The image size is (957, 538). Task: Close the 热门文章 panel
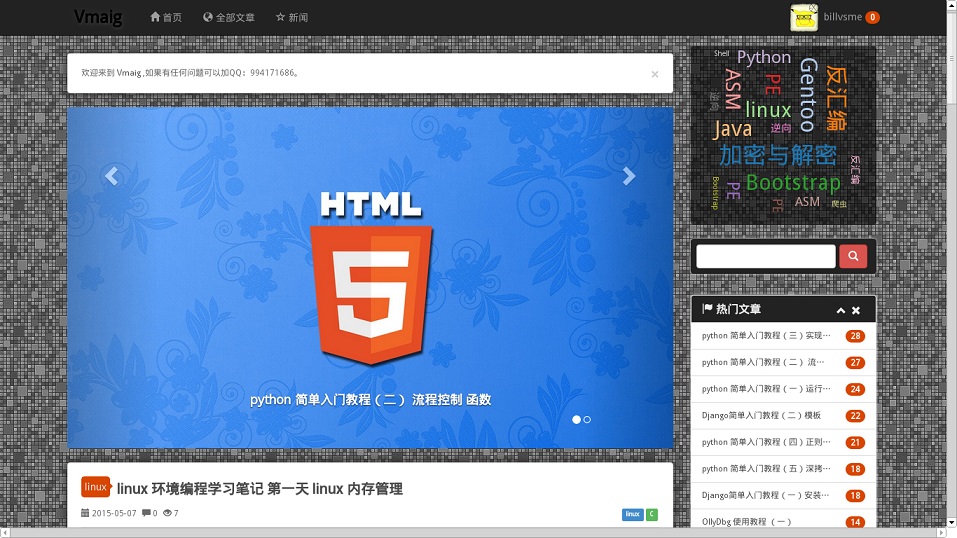(x=856, y=310)
